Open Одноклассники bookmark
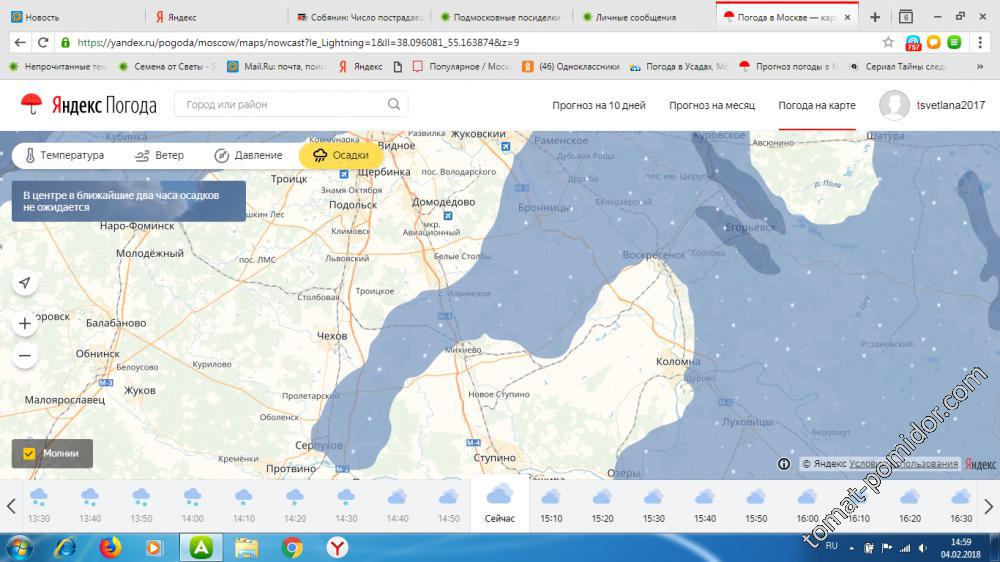 pos(571,66)
